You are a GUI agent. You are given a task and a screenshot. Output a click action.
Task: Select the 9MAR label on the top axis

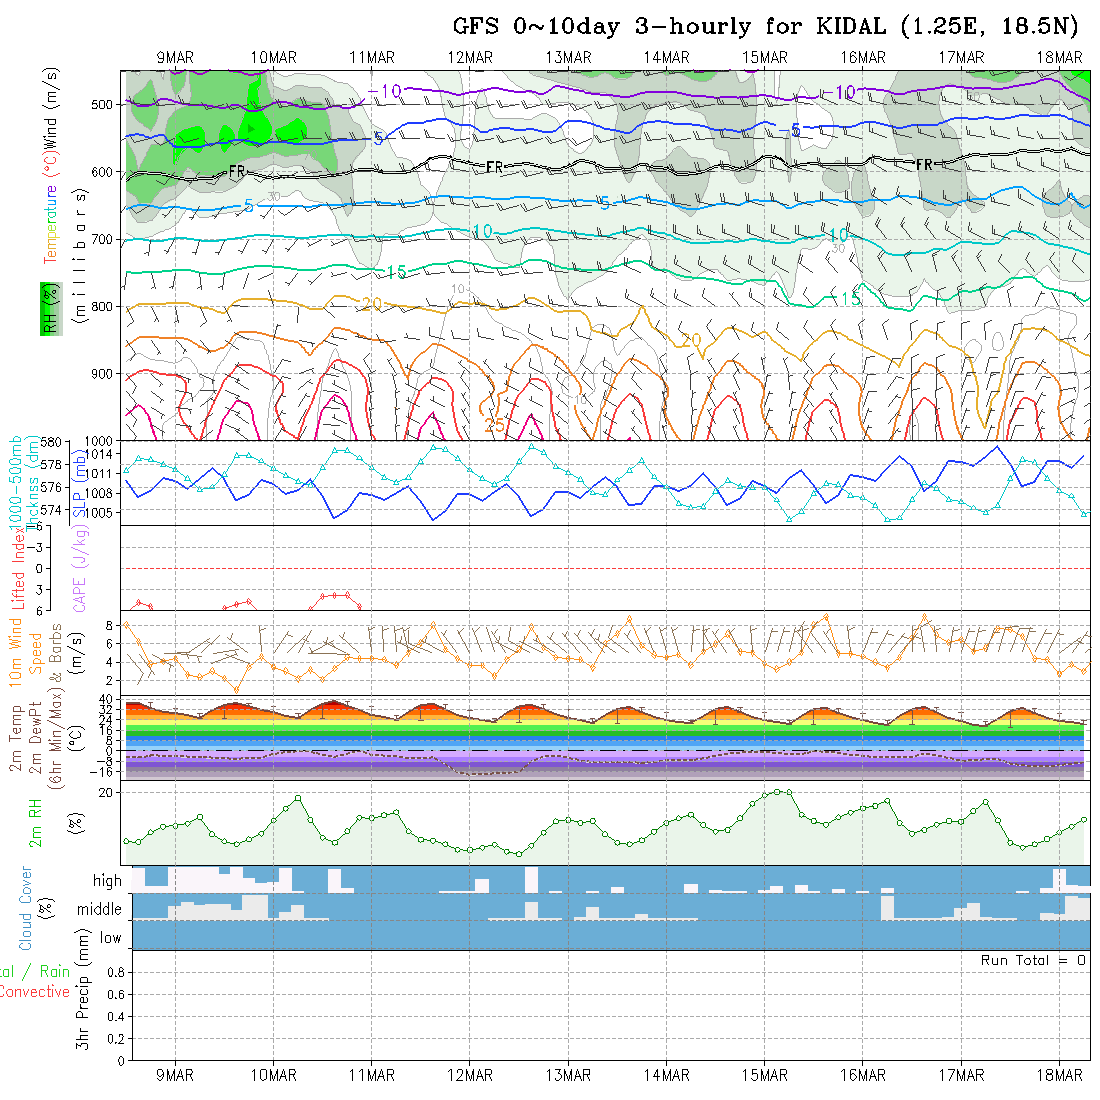click(175, 58)
